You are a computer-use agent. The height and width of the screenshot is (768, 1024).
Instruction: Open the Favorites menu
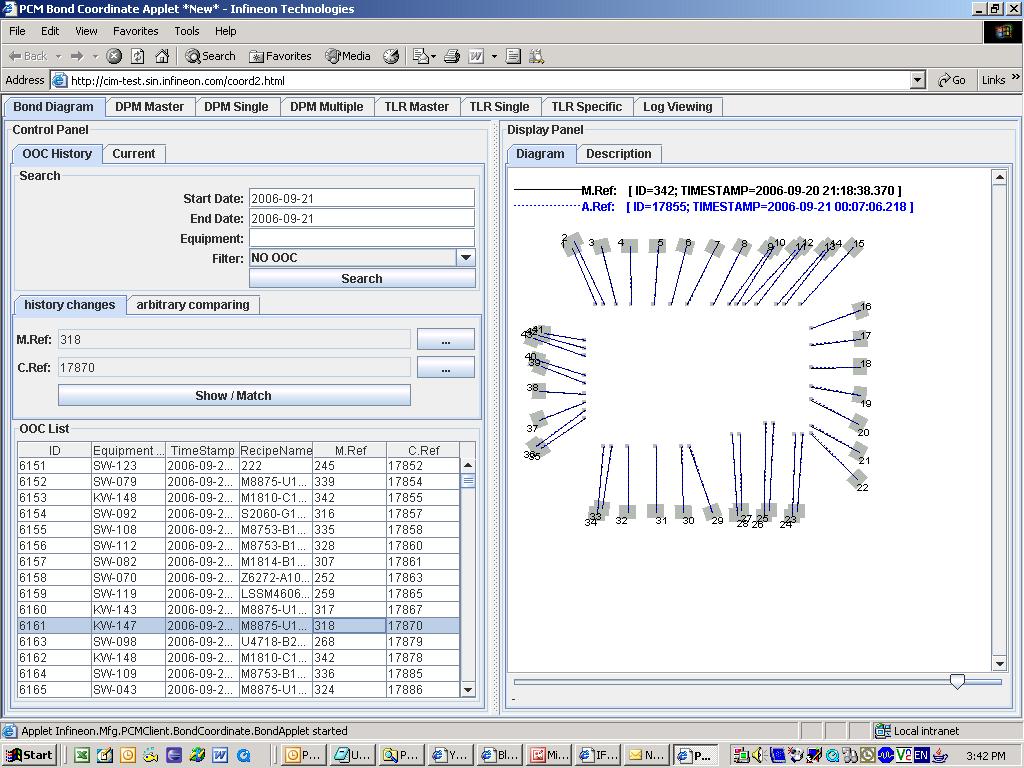tap(135, 31)
